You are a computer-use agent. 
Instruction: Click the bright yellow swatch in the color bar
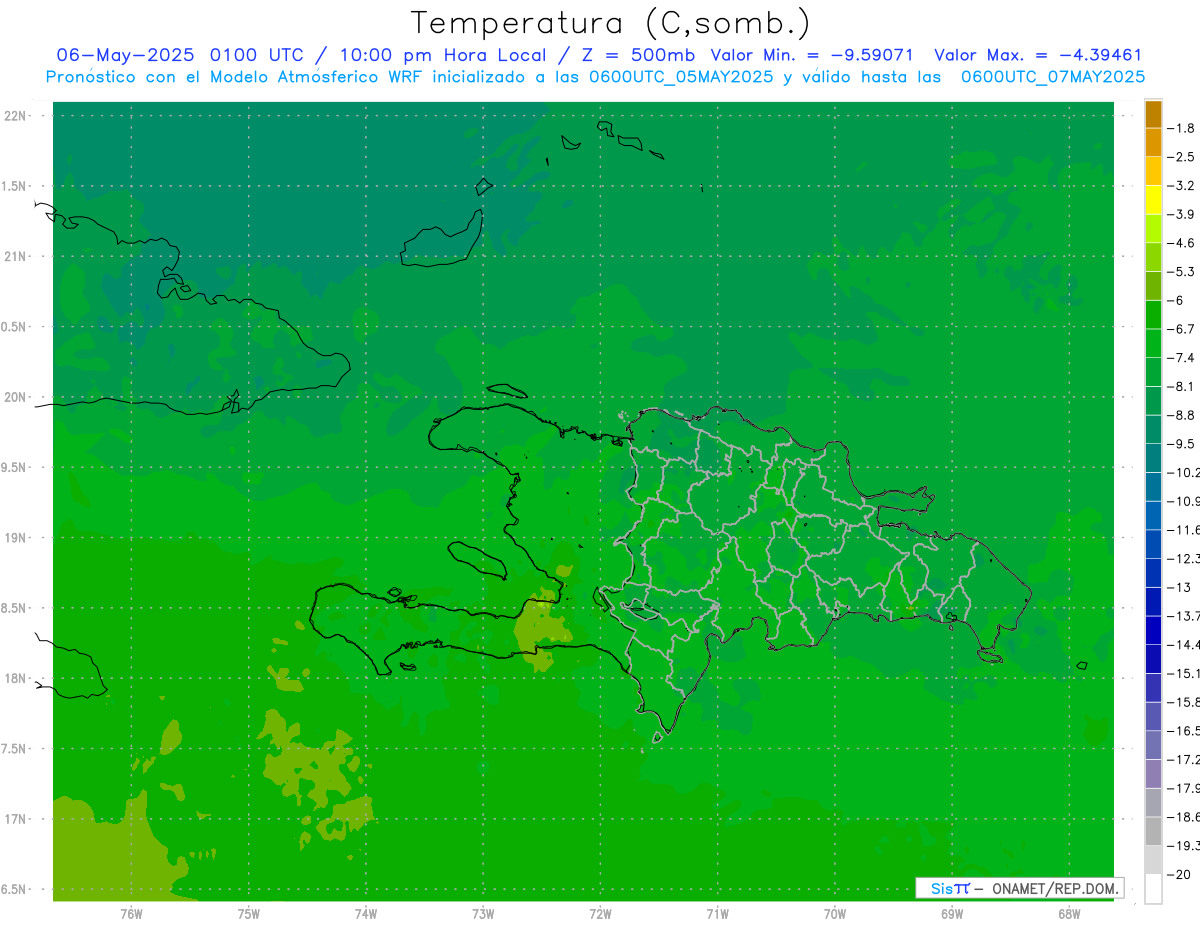[1153, 200]
